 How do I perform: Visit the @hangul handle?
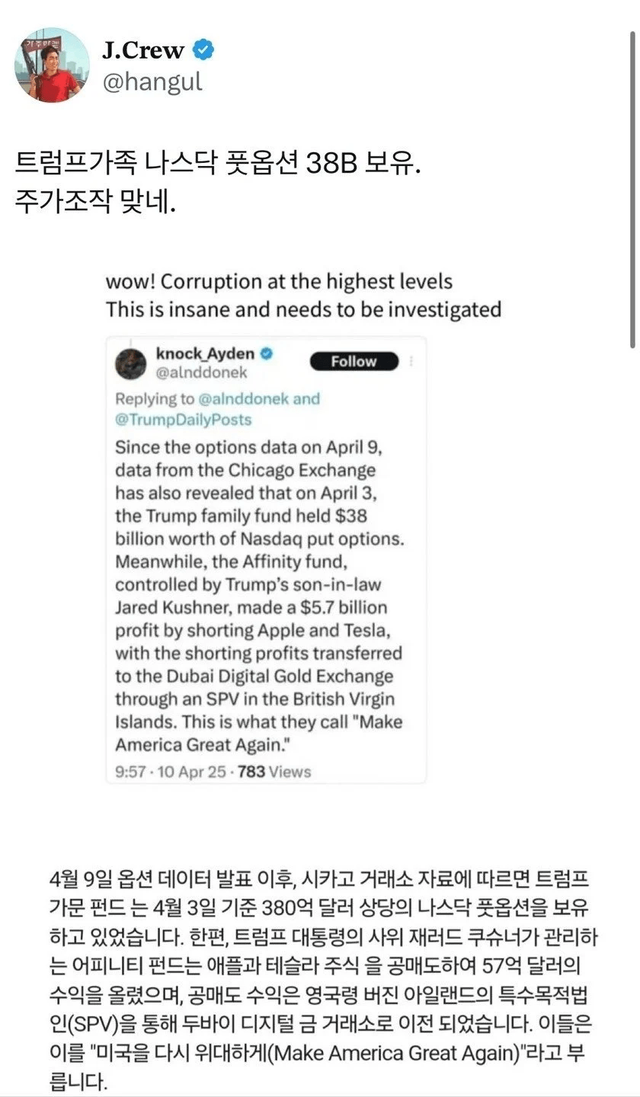[152, 82]
